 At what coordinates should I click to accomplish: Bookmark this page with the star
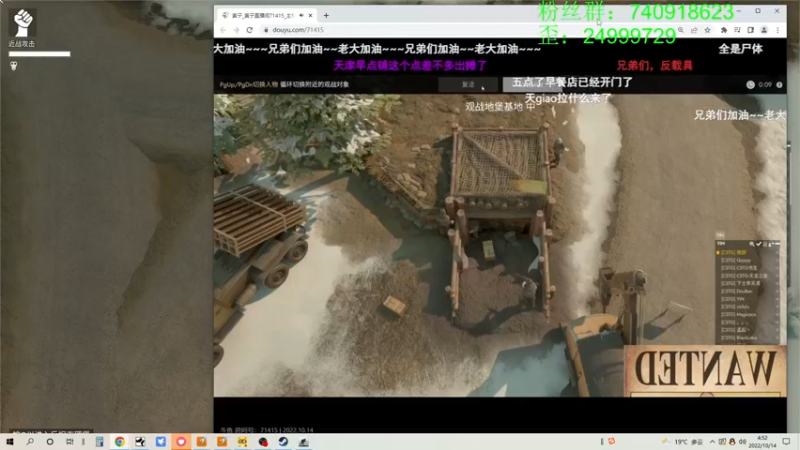coord(708,30)
